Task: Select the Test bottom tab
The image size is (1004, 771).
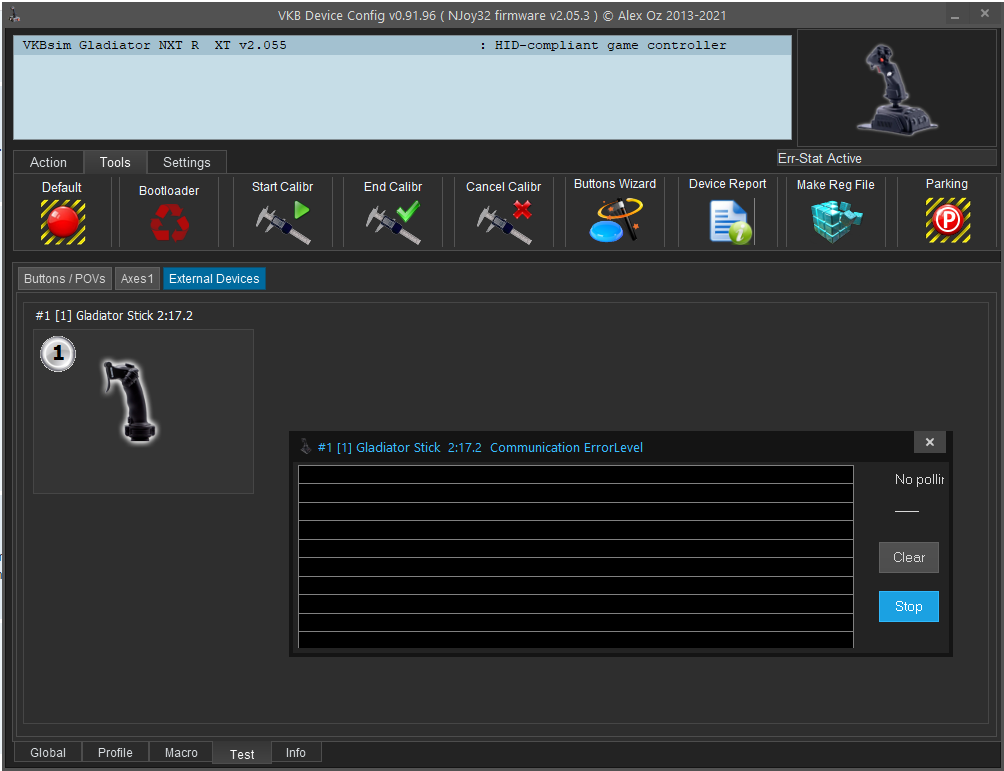Action: [242, 754]
